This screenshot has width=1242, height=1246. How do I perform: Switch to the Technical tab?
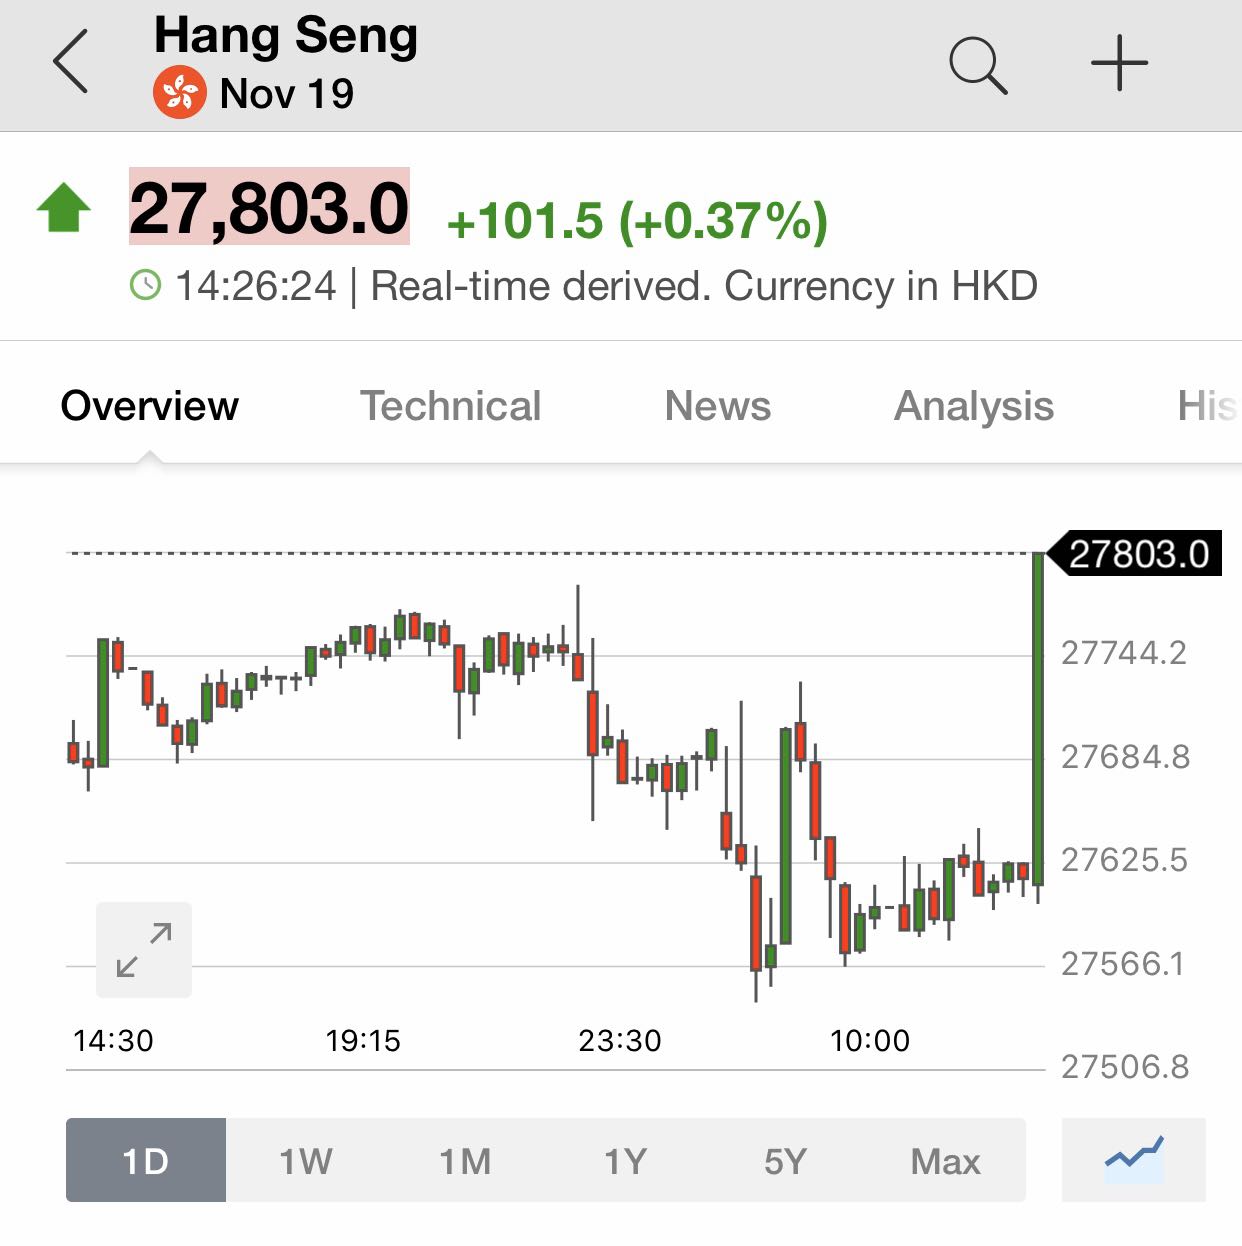coord(450,406)
